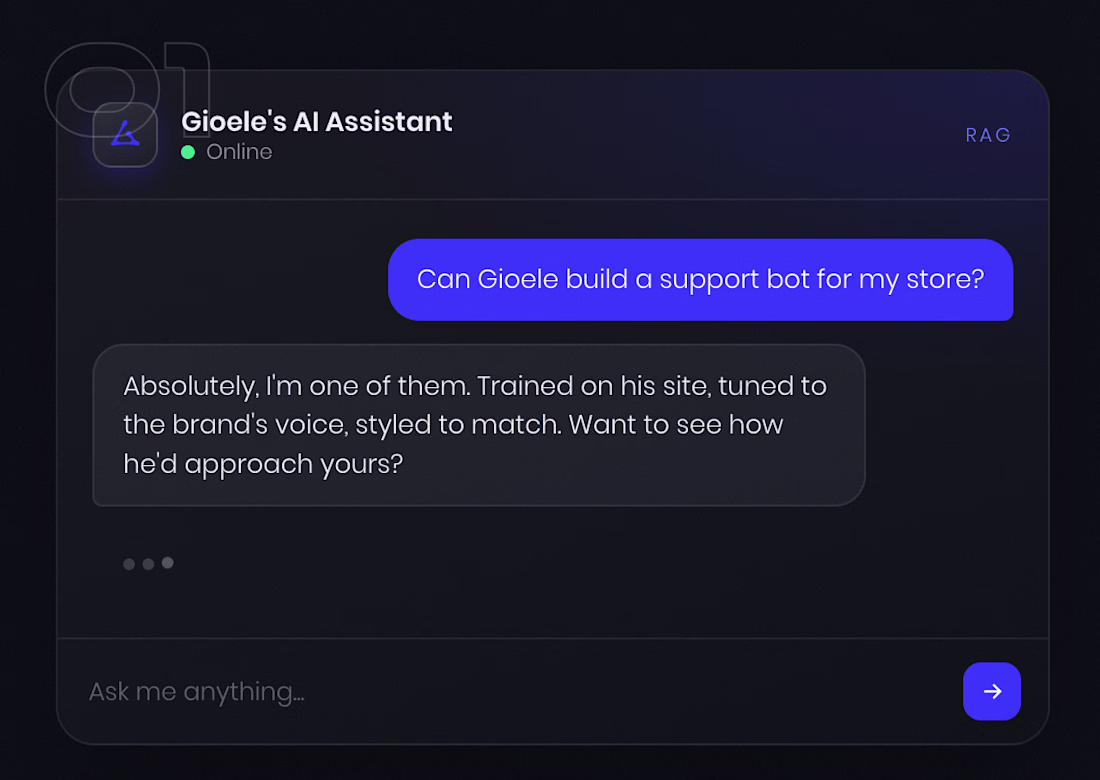
Task: Click the Online status text
Action: (x=239, y=152)
